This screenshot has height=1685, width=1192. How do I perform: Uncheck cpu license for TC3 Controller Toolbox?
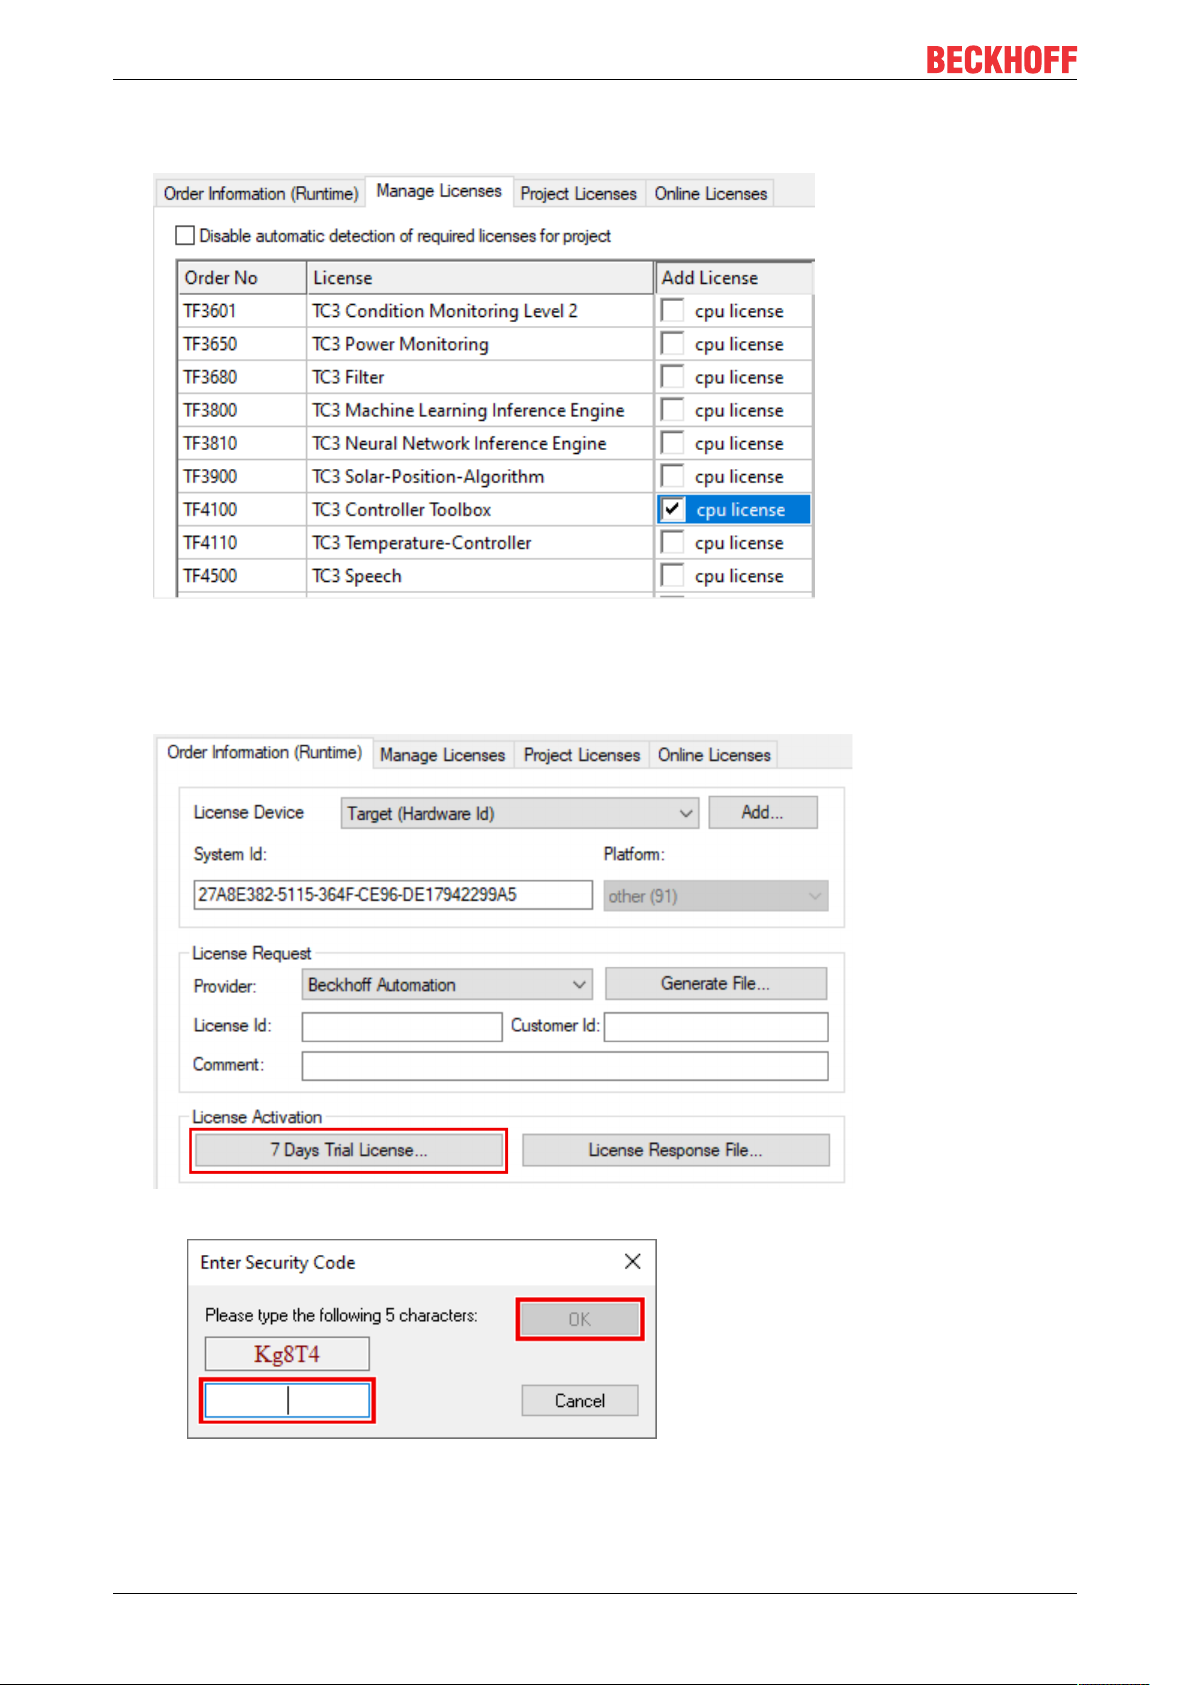click(673, 508)
